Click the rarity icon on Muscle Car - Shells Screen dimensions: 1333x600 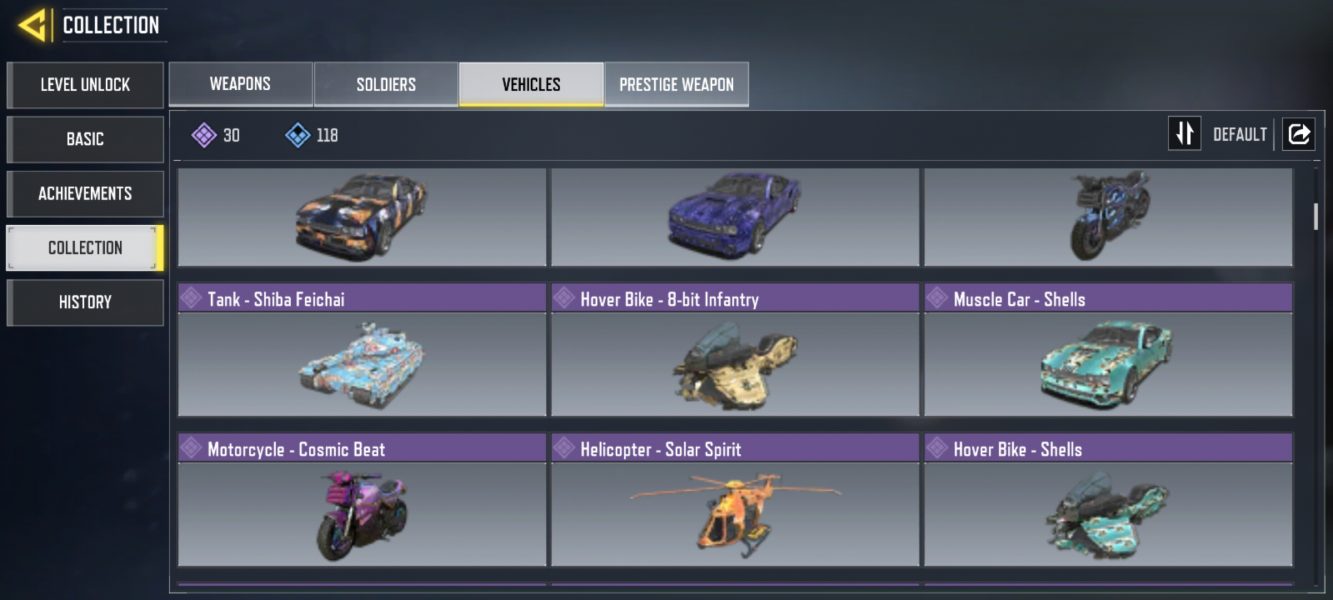[937, 298]
